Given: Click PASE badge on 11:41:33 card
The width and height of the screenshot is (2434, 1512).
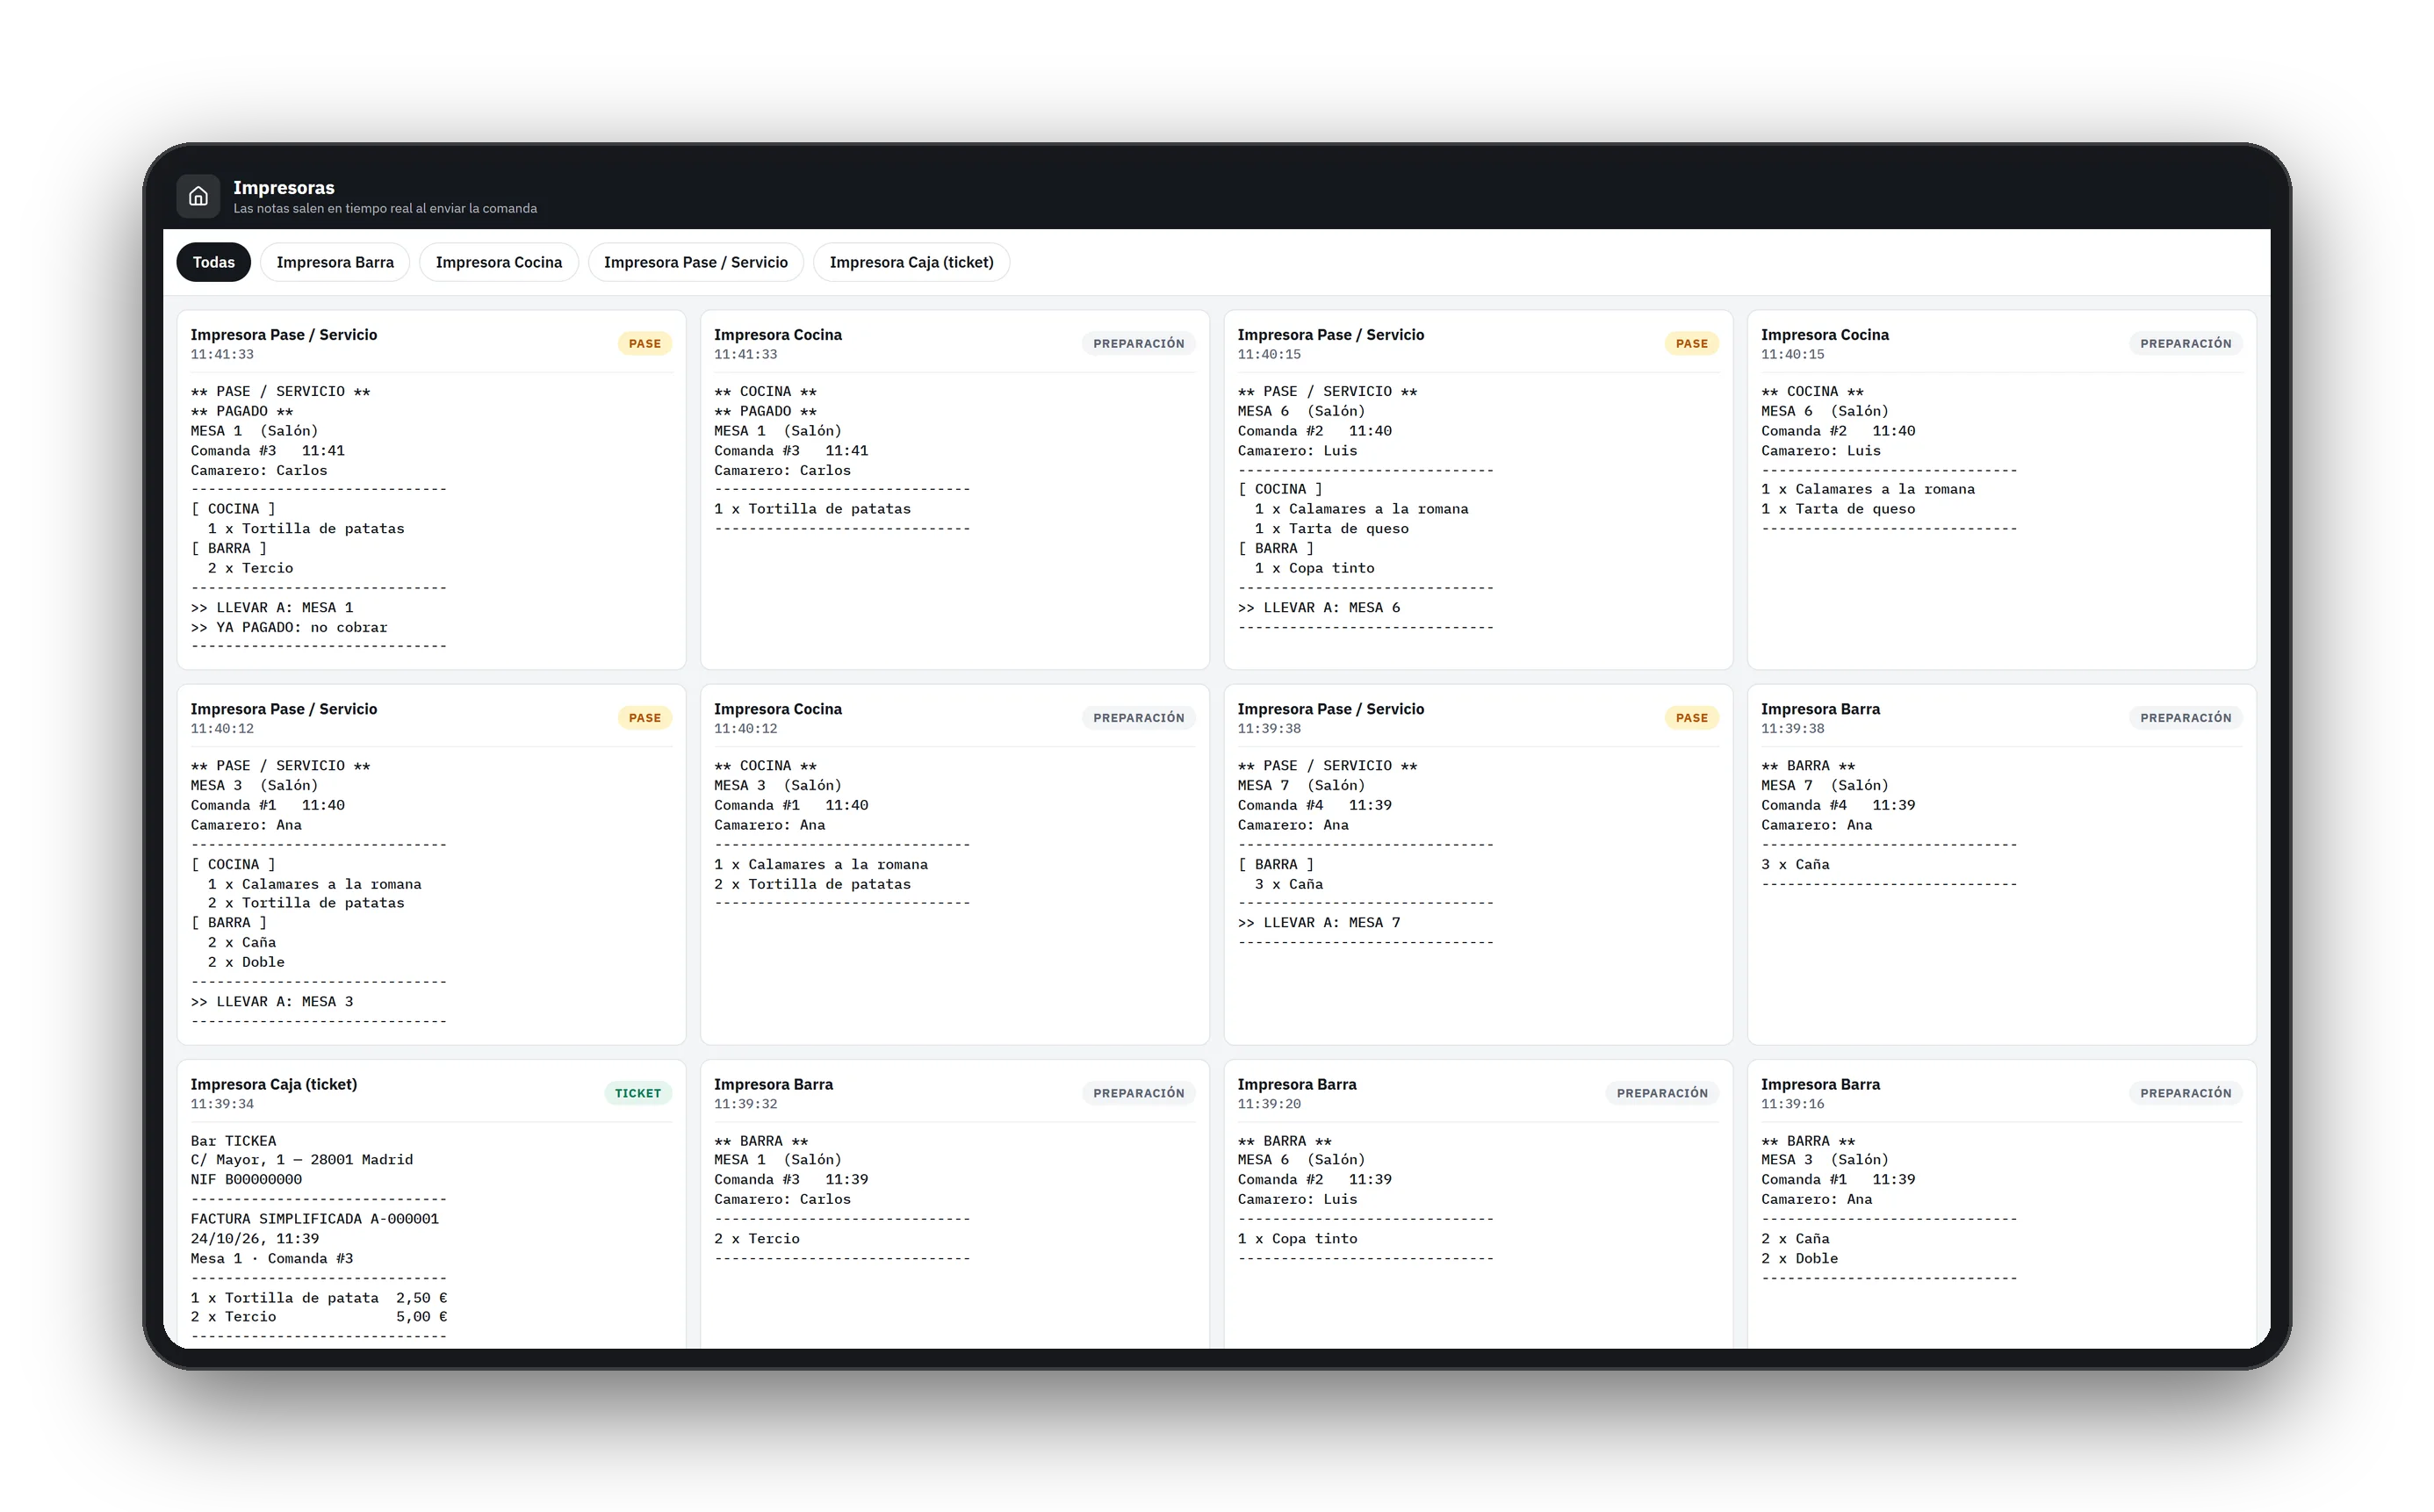Looking at the screenshot, I should 645,343.
